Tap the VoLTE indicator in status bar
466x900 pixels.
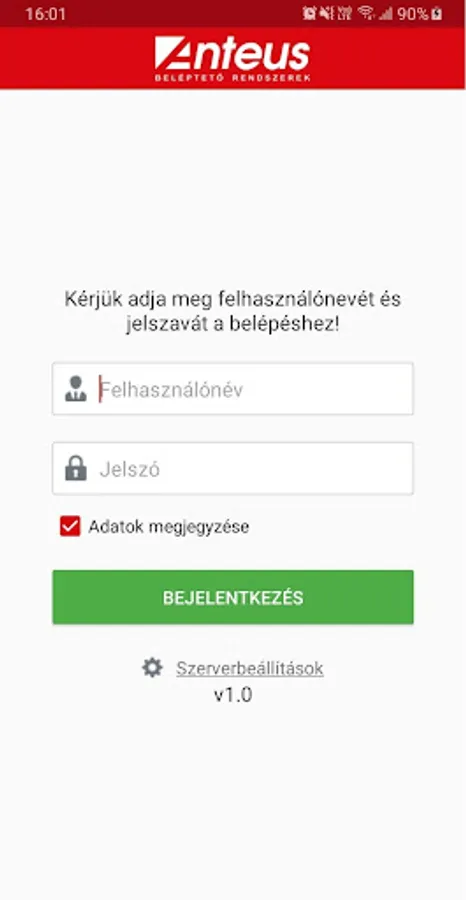(x=344, y=13)
